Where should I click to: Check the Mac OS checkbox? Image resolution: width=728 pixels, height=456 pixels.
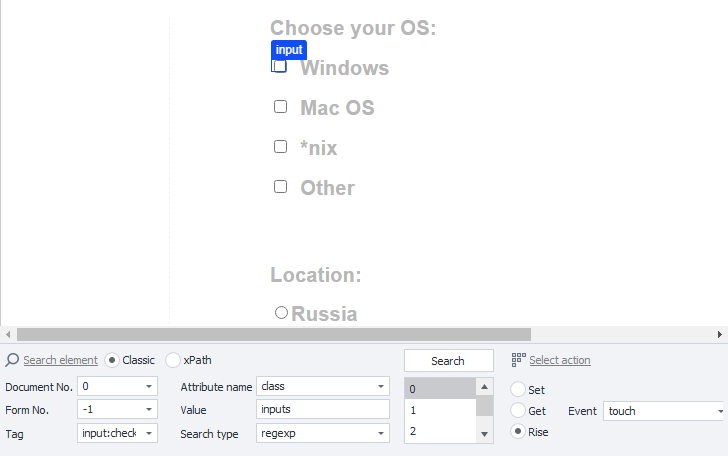pyautogui.click(x=280, y=107)
